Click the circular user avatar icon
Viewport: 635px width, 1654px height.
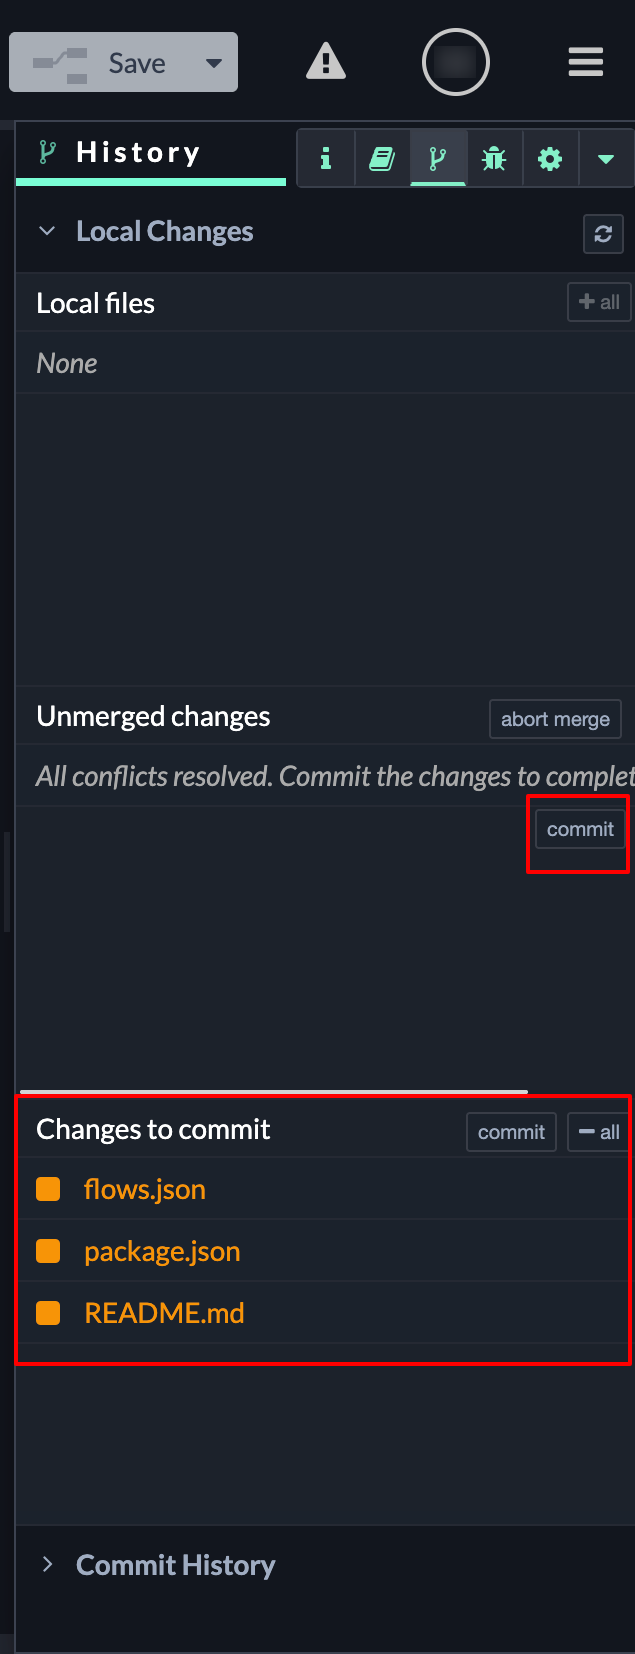(x=456, y=62)
